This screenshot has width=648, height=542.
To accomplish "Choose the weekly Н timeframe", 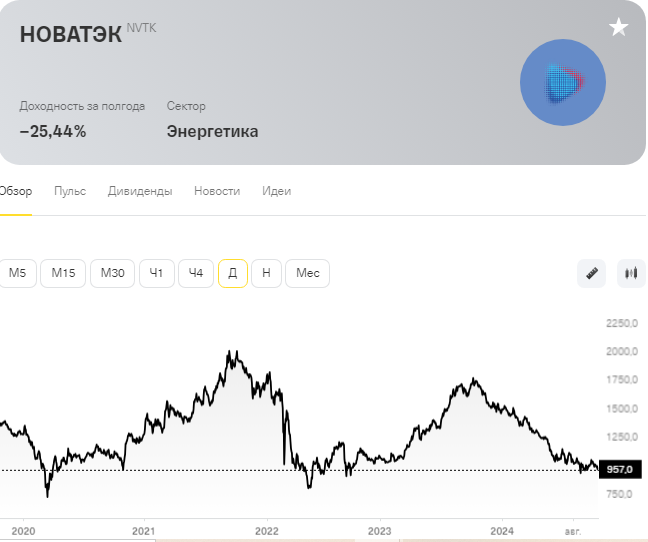I will (266, 273).
